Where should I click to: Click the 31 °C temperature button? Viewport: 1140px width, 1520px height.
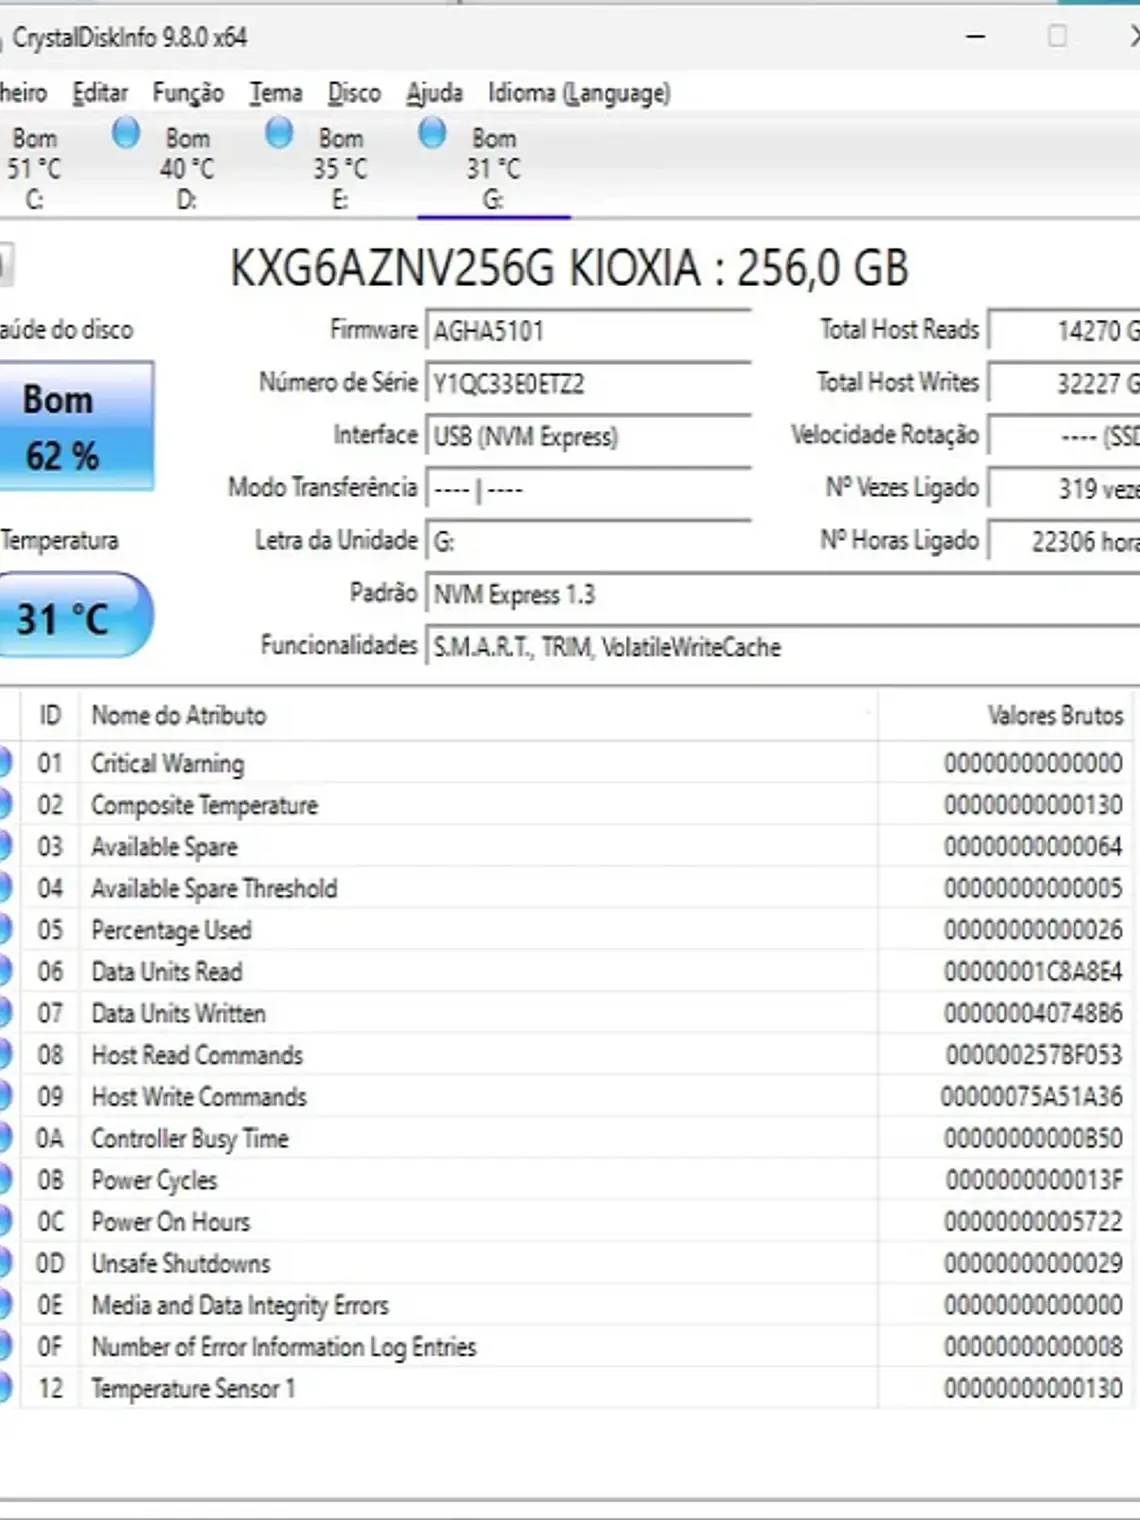[x=75, y=617]
